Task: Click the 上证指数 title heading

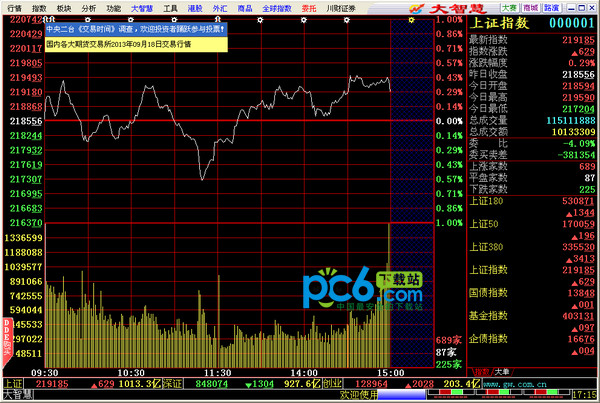Action: (499, 23)
